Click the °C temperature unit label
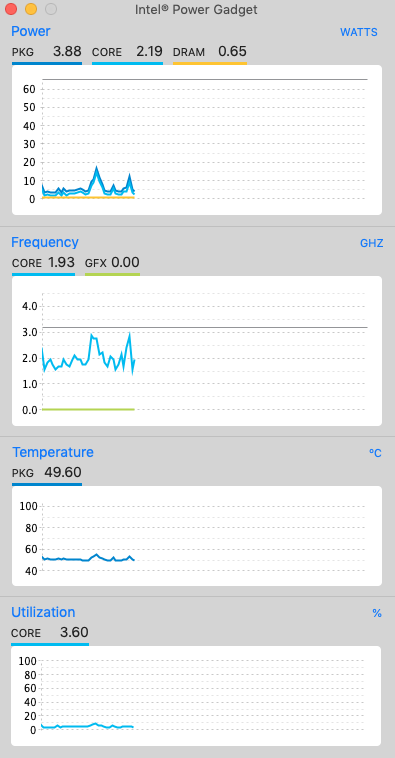 coord(375,453)
